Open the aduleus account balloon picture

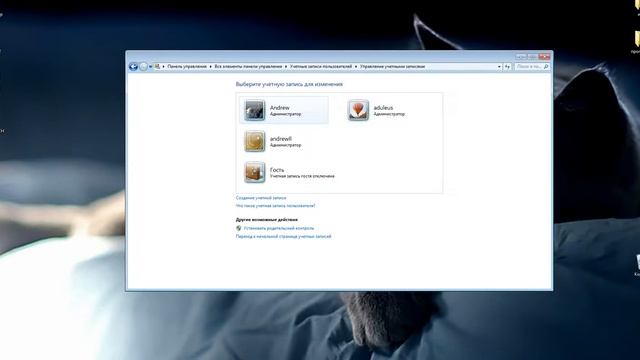[x=358, y=110]
